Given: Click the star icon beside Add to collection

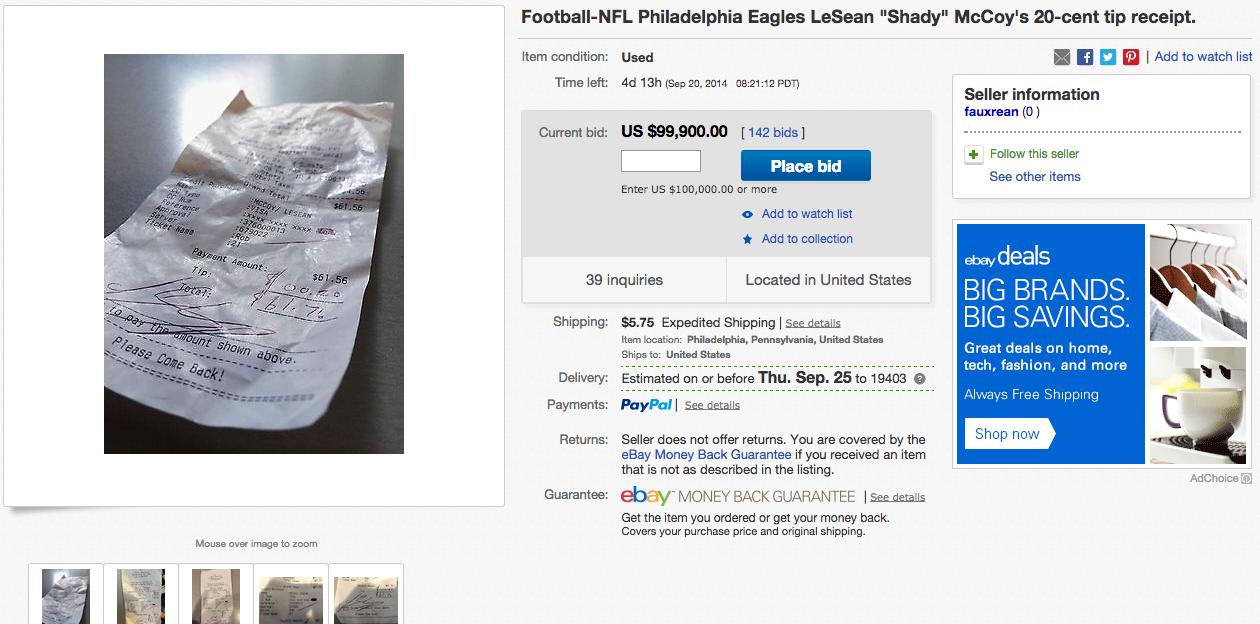Looking at the screenshot, I should tap(747, 239).
